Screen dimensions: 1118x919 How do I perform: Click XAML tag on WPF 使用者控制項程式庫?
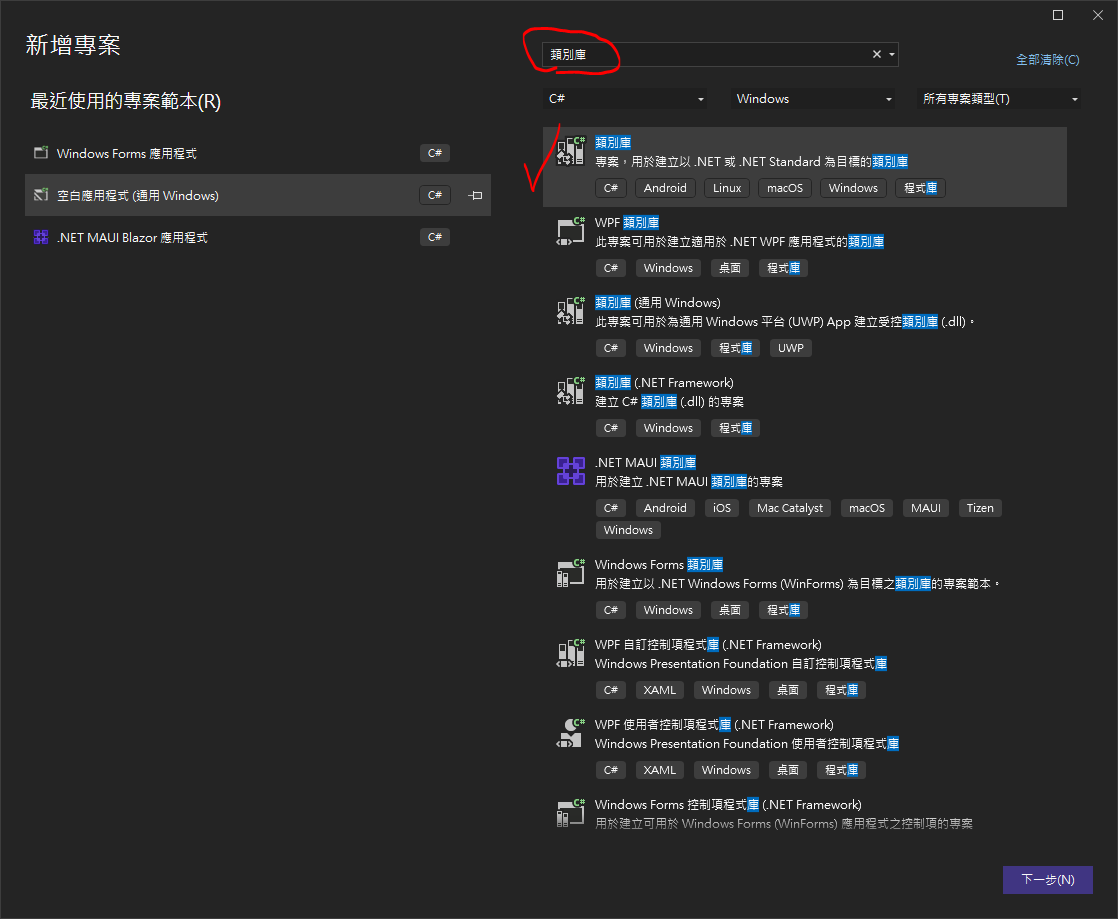pos(660,770)
